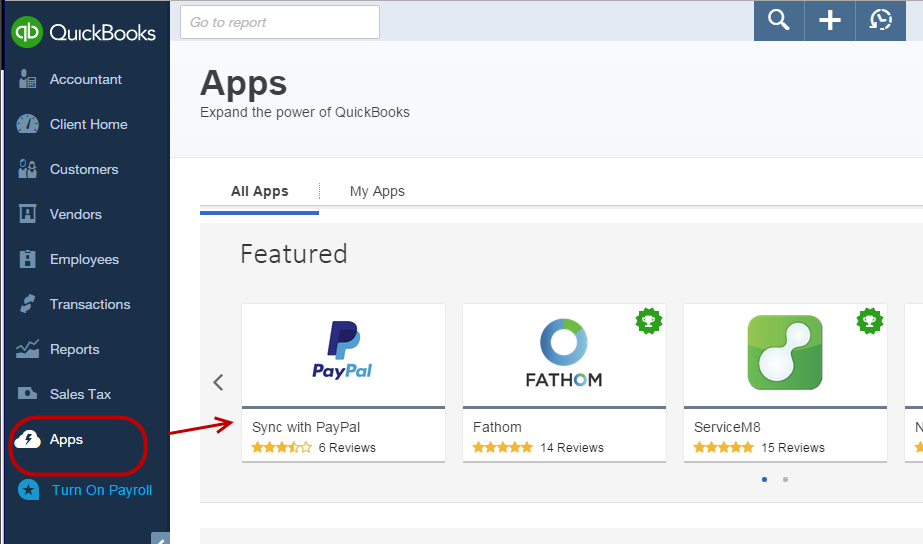Select the first carousel page dot
This screenshot has height=544, width=923.
point(764,479)
